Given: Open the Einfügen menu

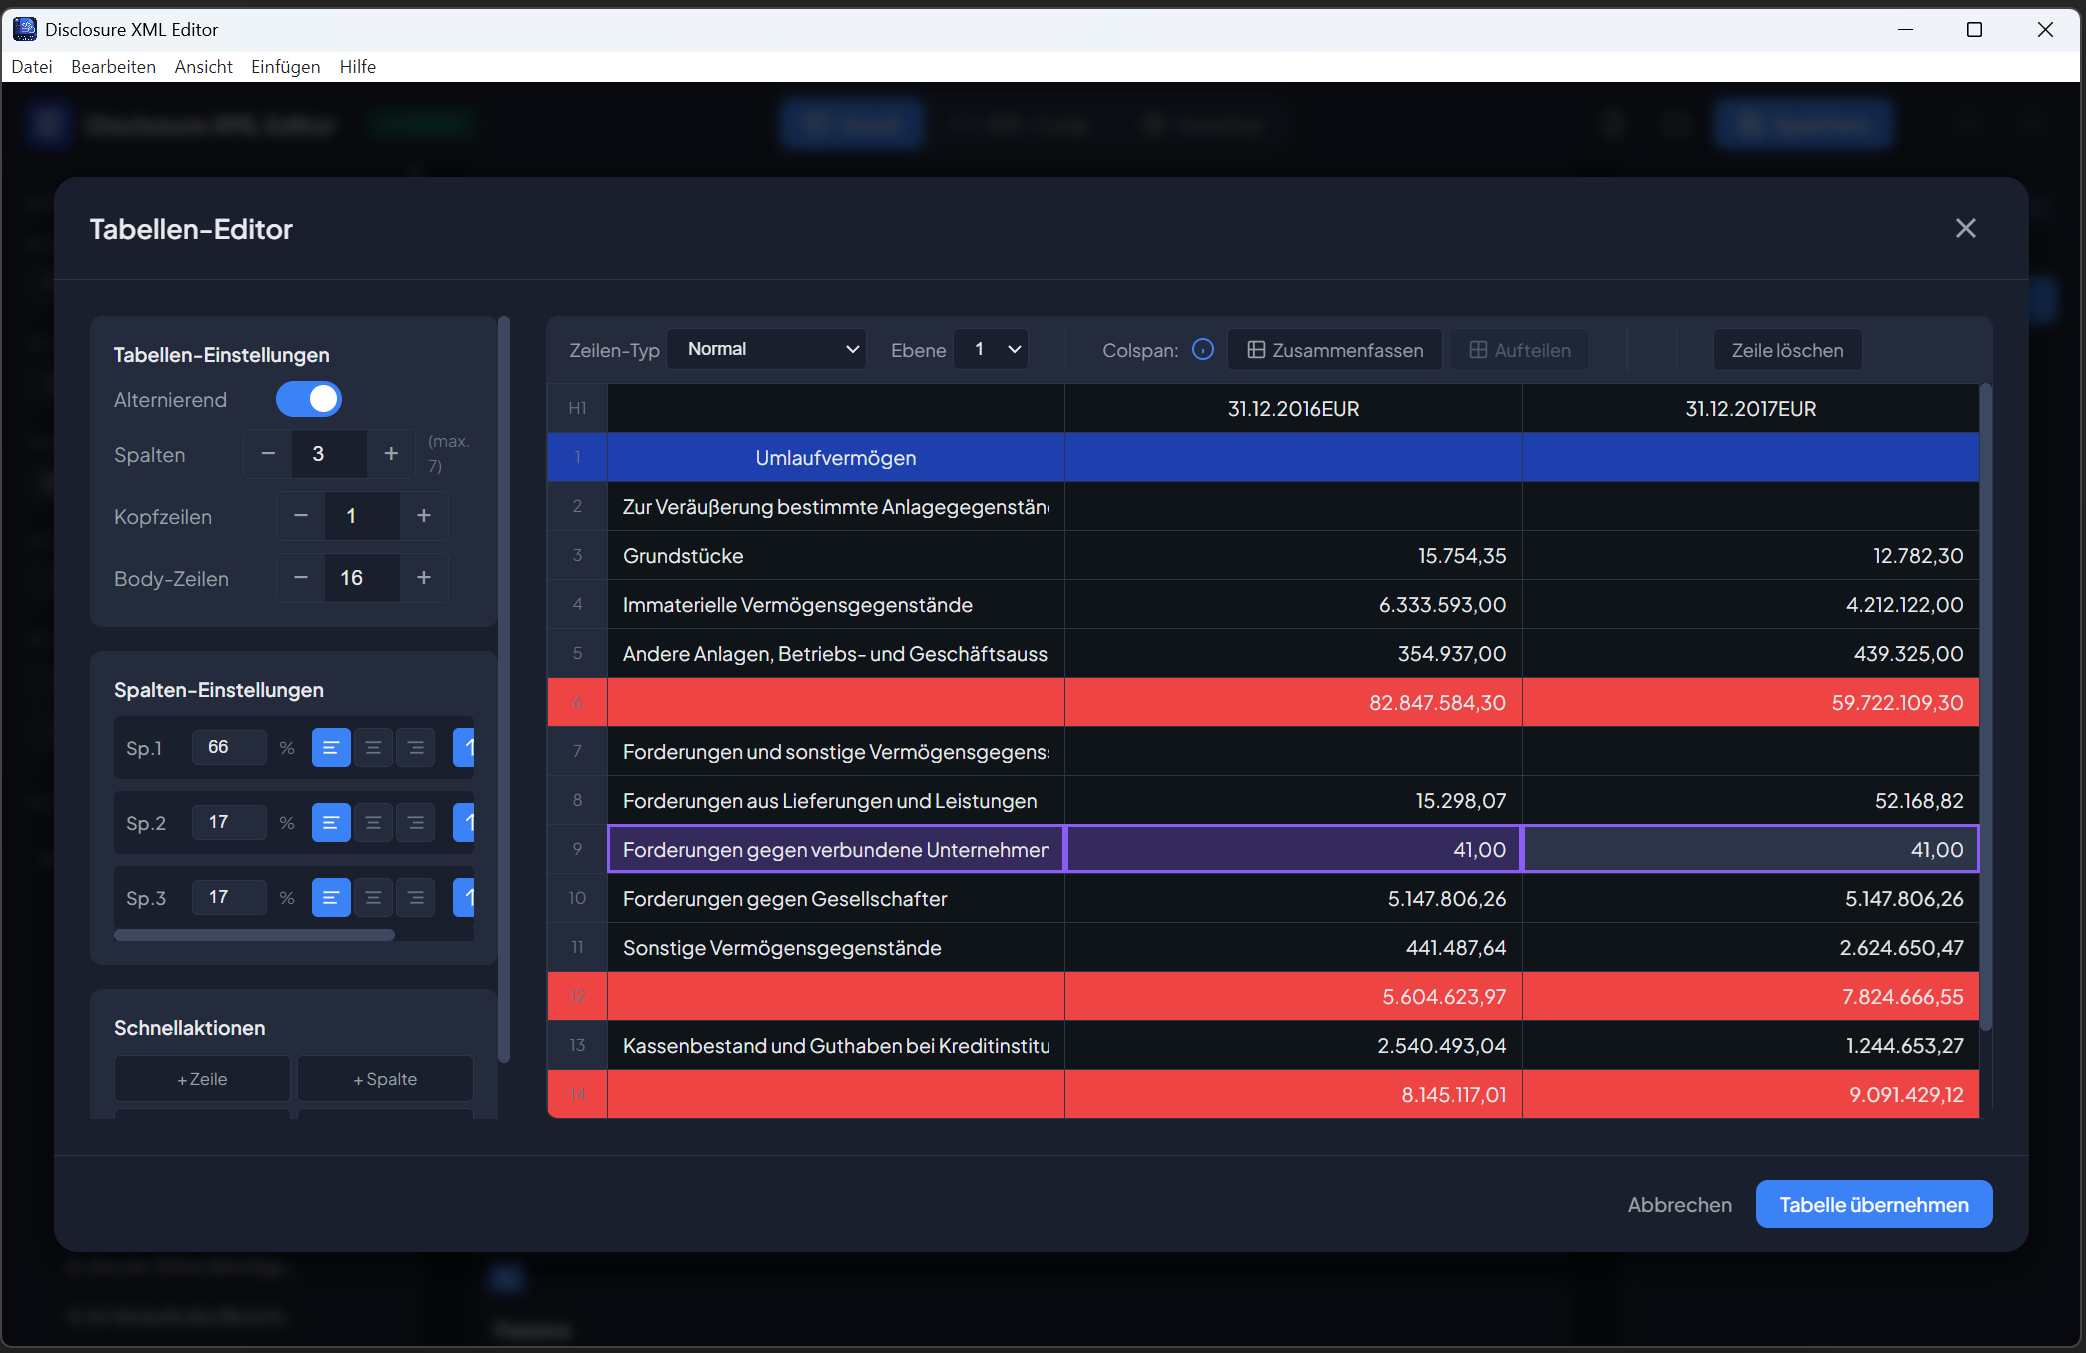Looking at the screenshot, I should pos(285,66).
